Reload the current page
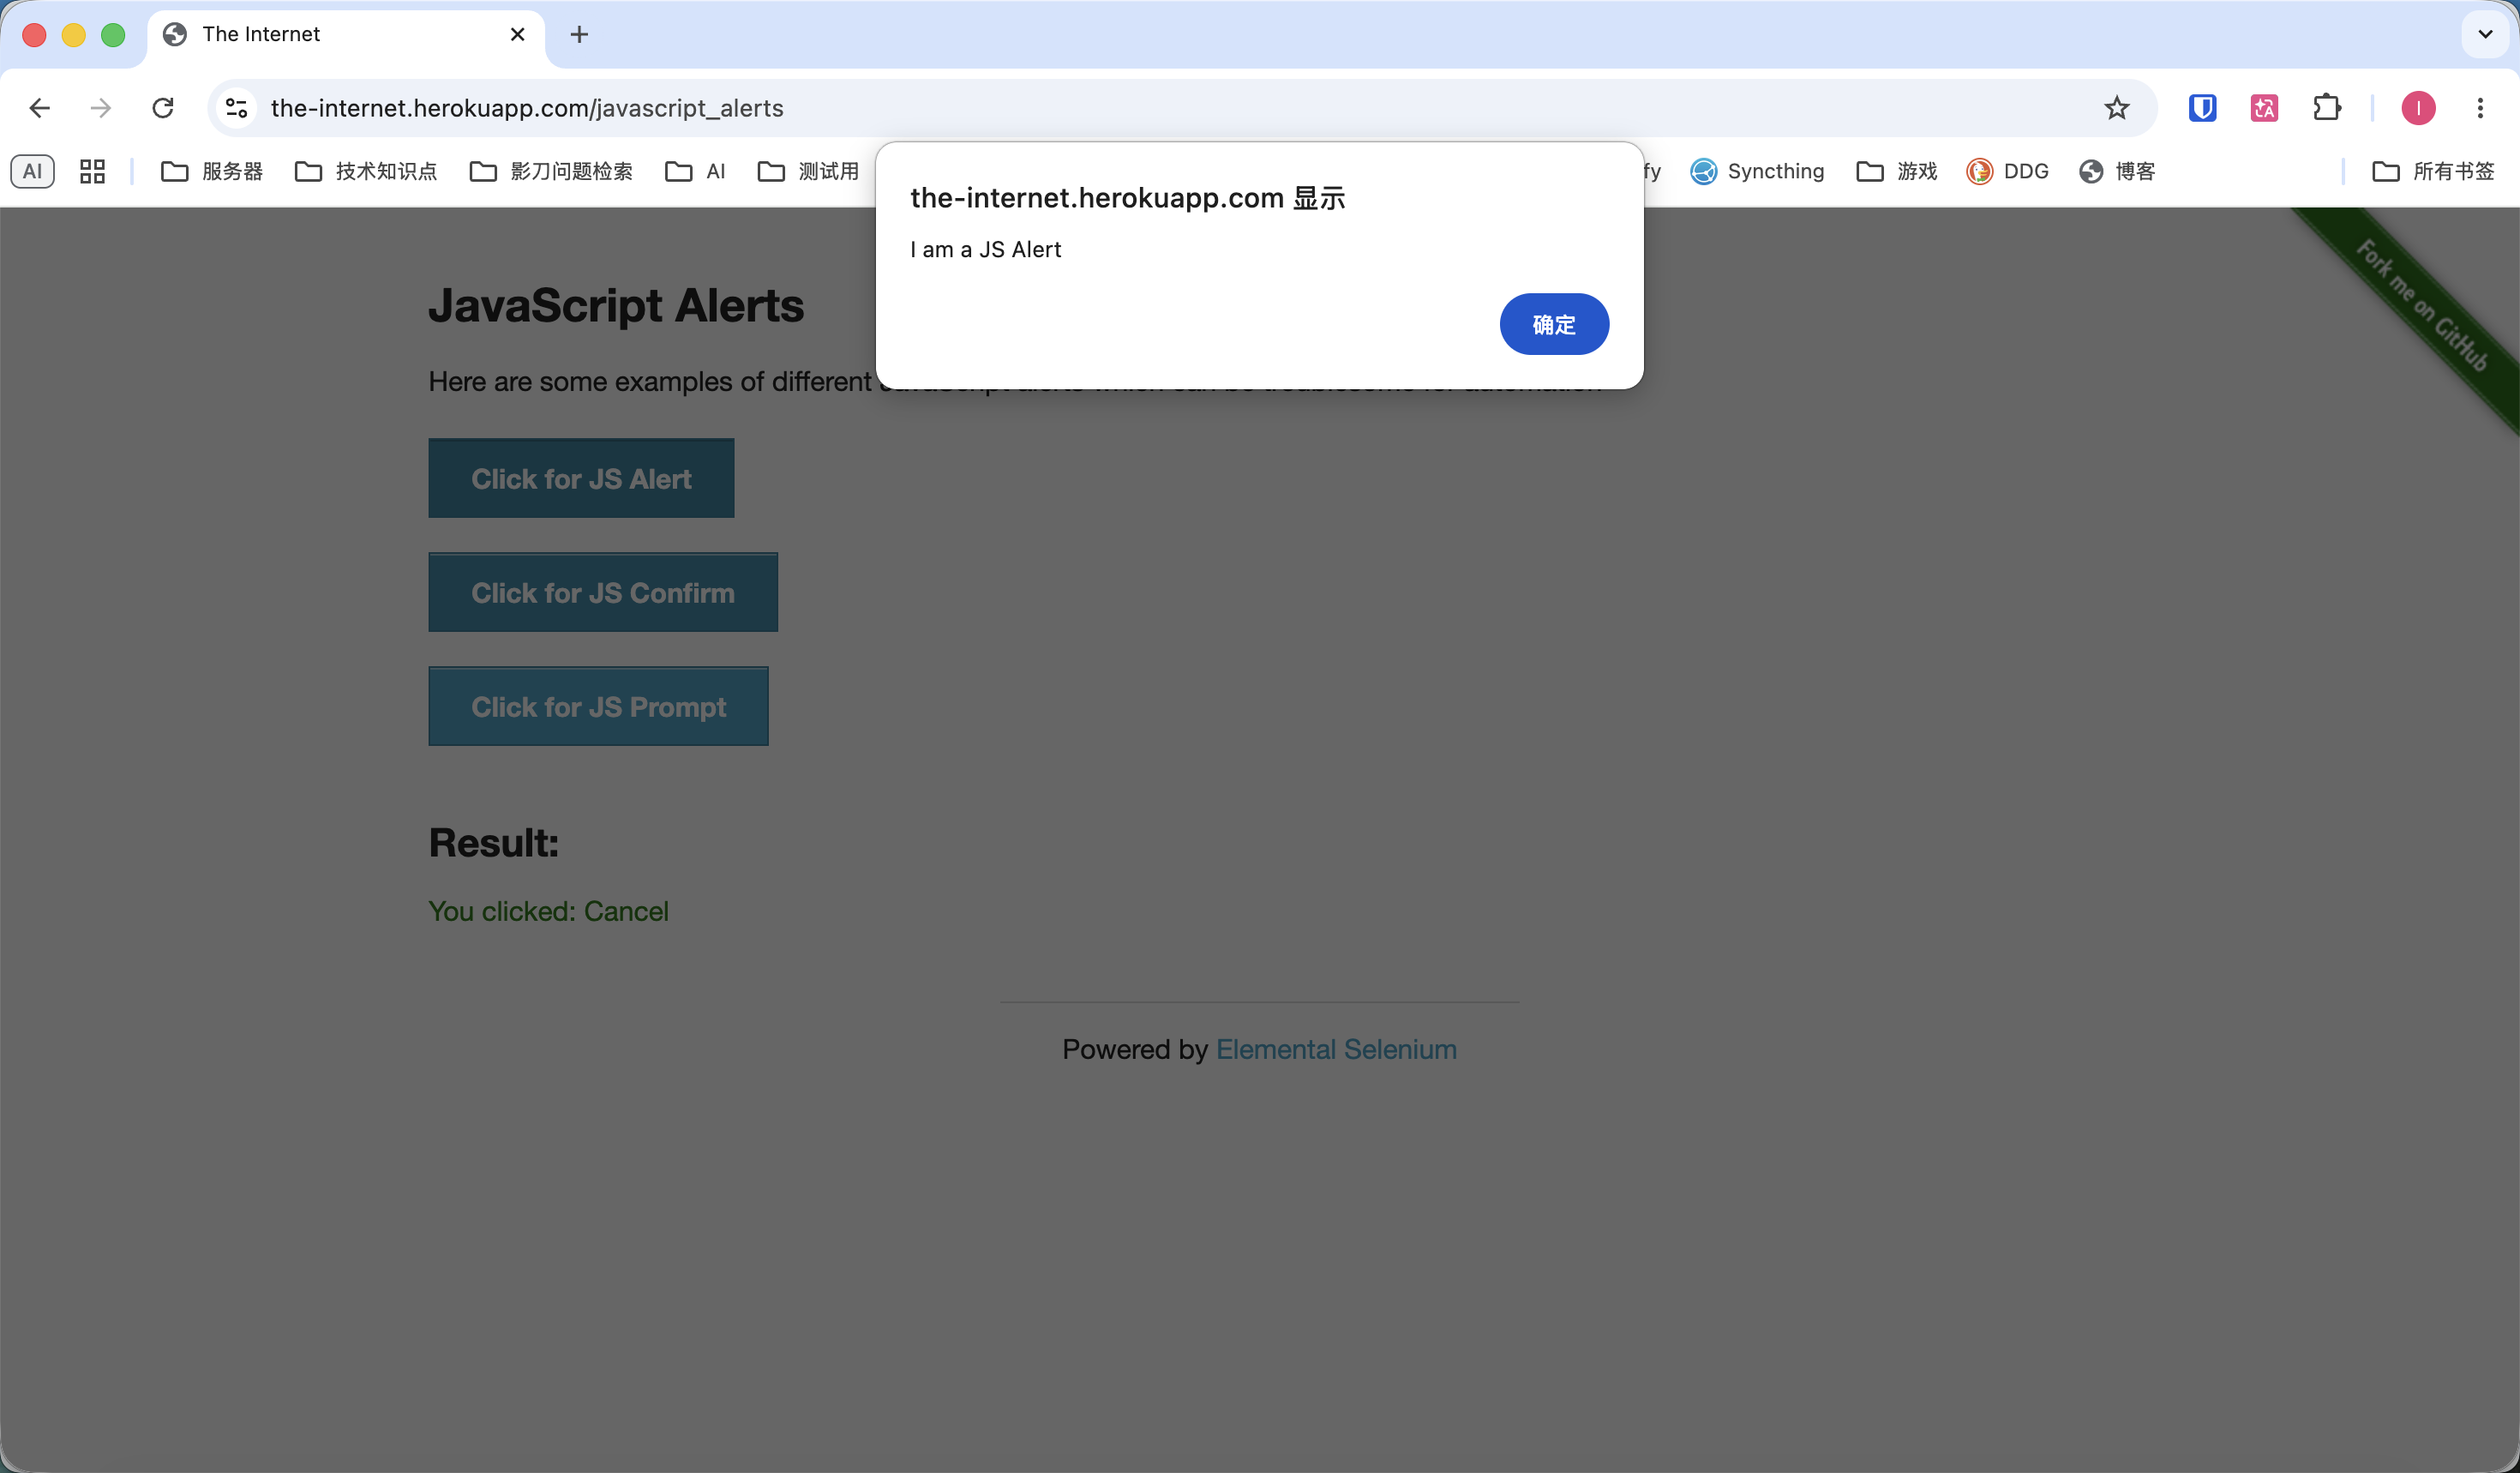The width and height of the screenshot is (2520, 1473). click(163, 108)
